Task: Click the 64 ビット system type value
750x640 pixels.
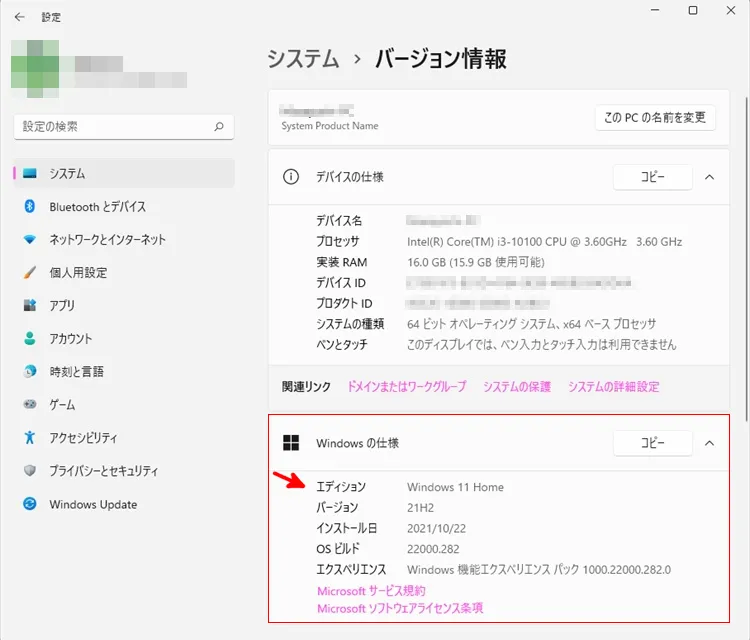Action: [x=531, y=324]
